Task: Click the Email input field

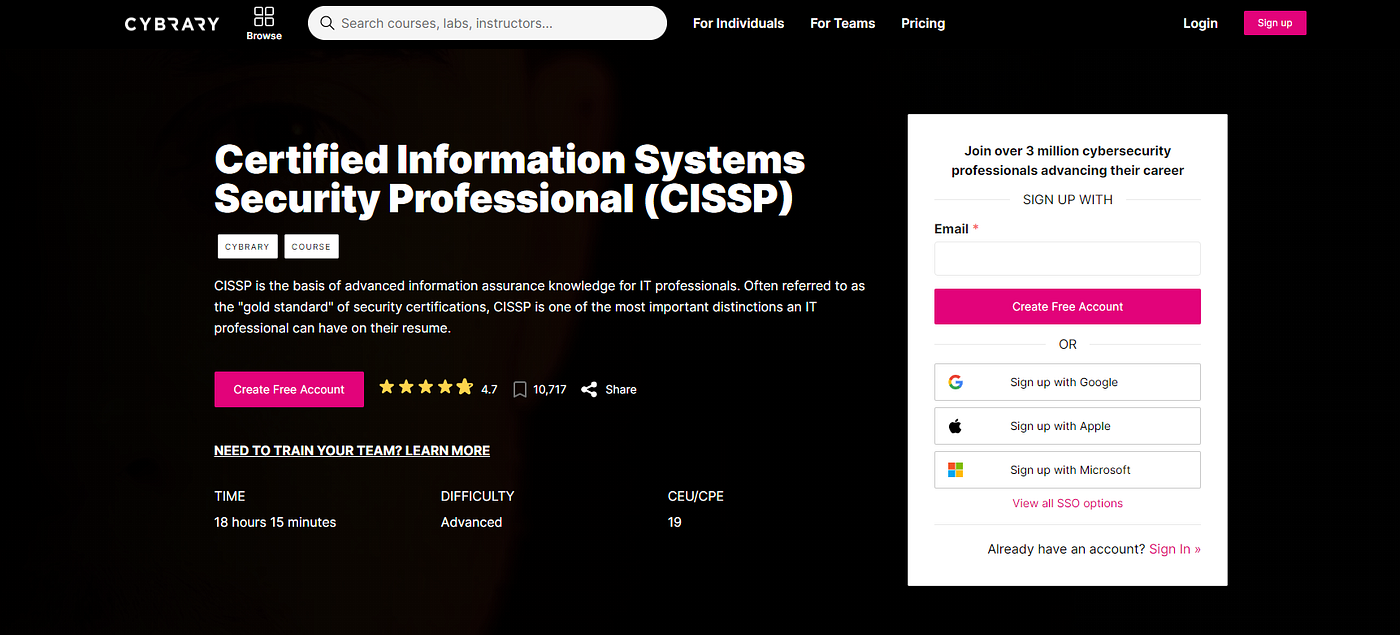Action: [1067, 258]
